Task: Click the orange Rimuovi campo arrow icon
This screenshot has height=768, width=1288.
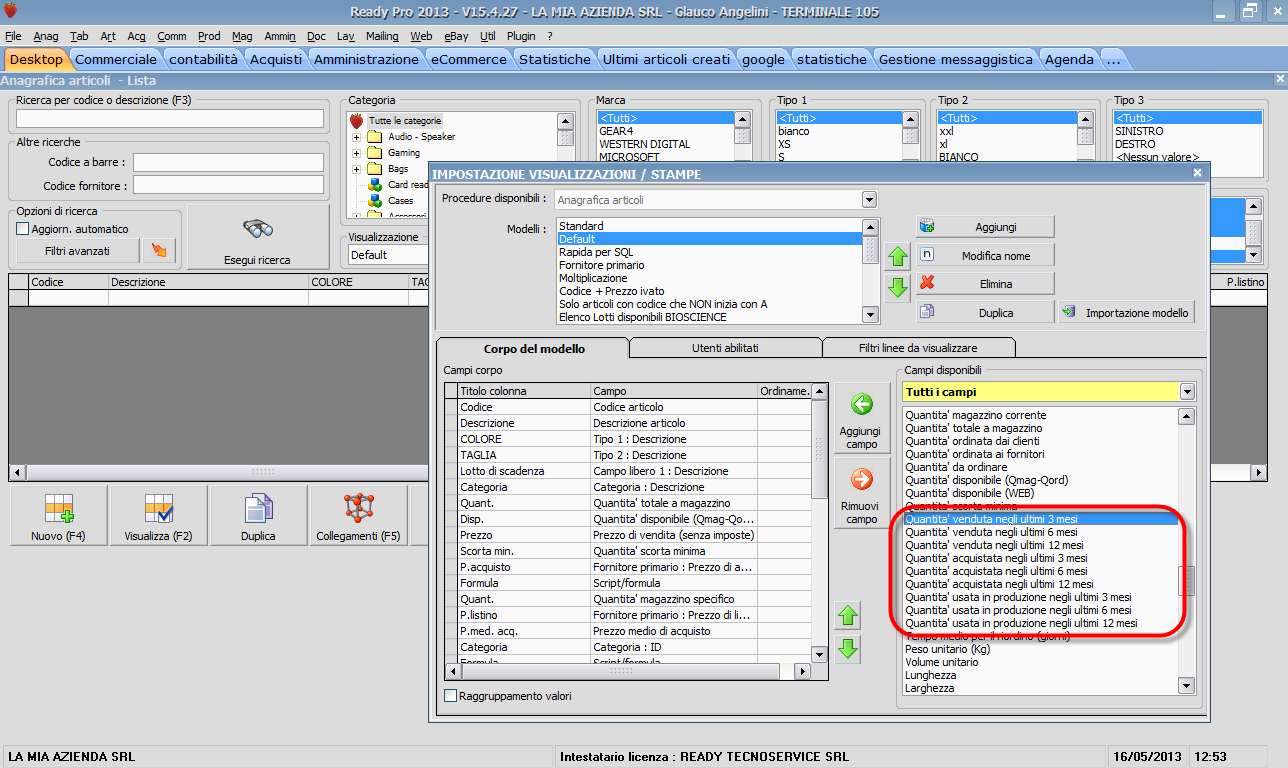Action: click(x=861, y=480)
